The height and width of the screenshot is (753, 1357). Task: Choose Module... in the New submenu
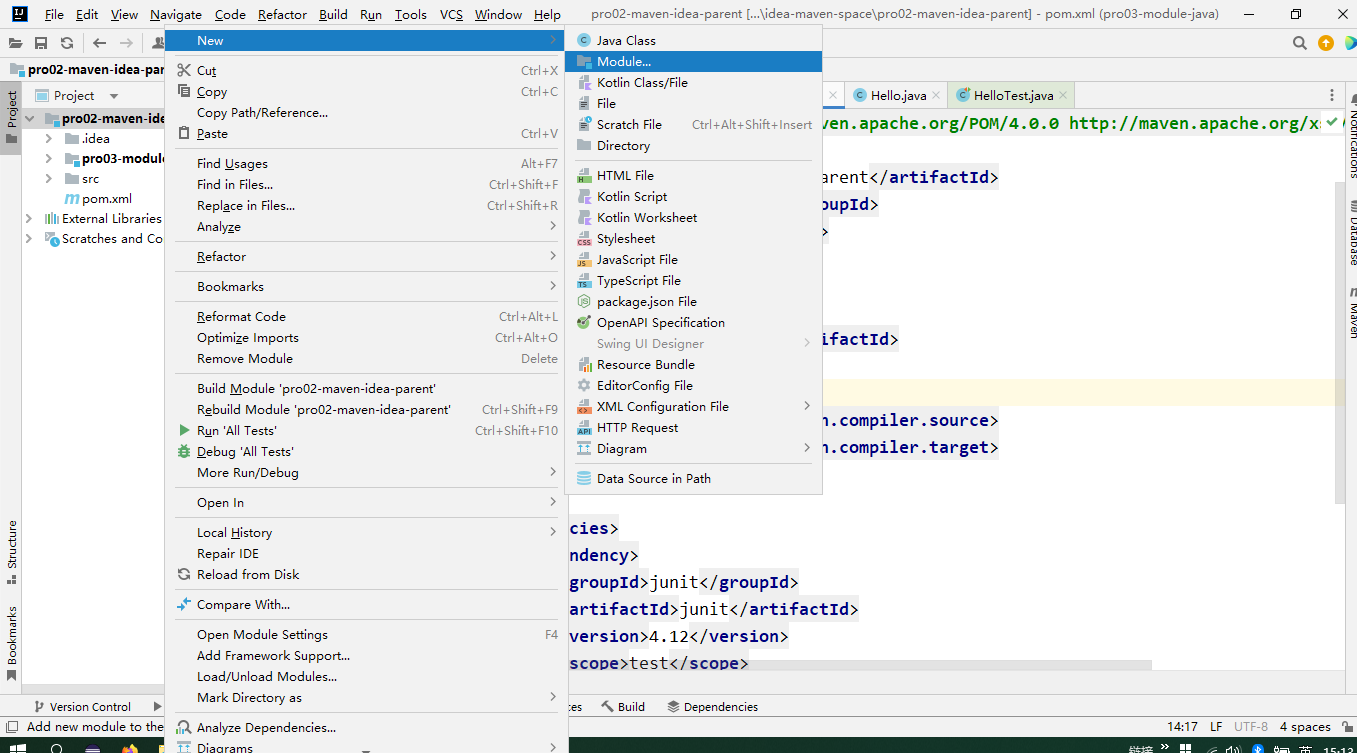(693, 61)
